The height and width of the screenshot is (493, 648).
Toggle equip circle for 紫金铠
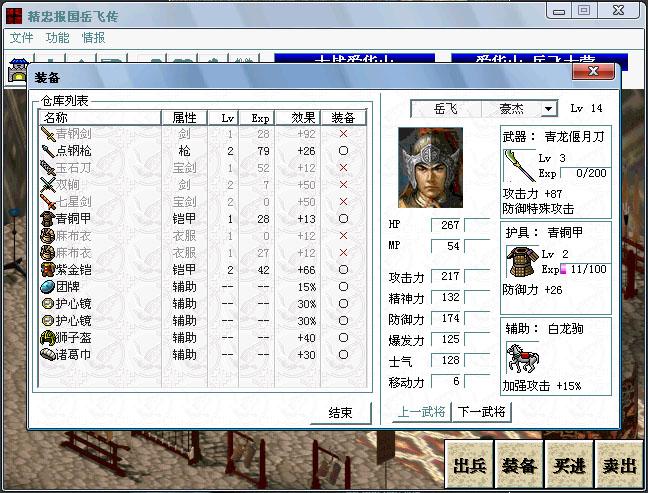(343, 270)
